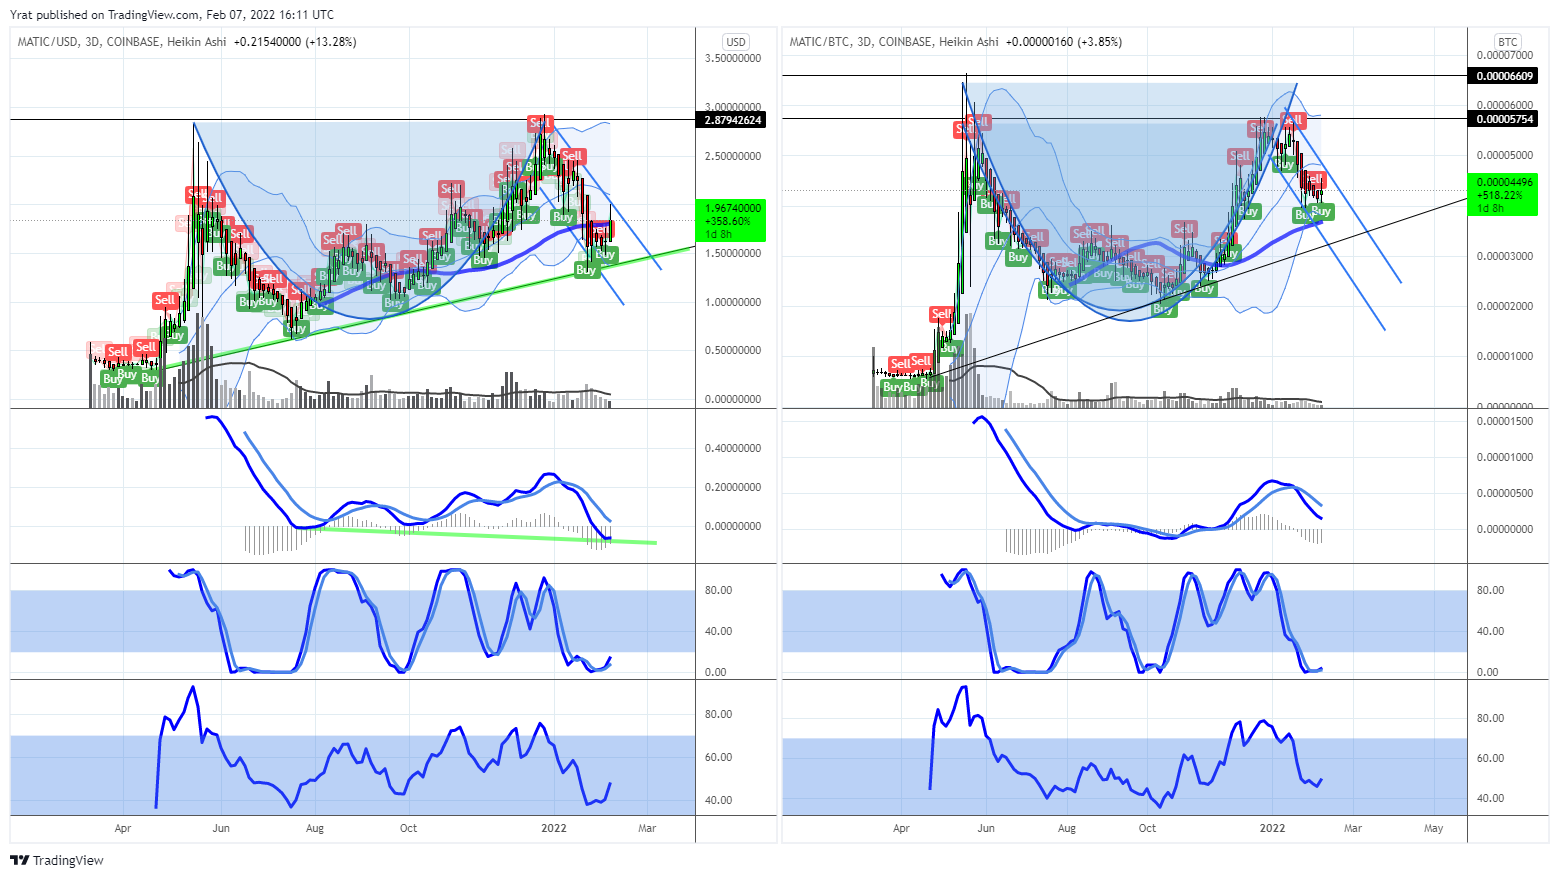Click the USD currency badge on the left chart
This screenshot has height=878, width=1559.
tap(736, 42)
